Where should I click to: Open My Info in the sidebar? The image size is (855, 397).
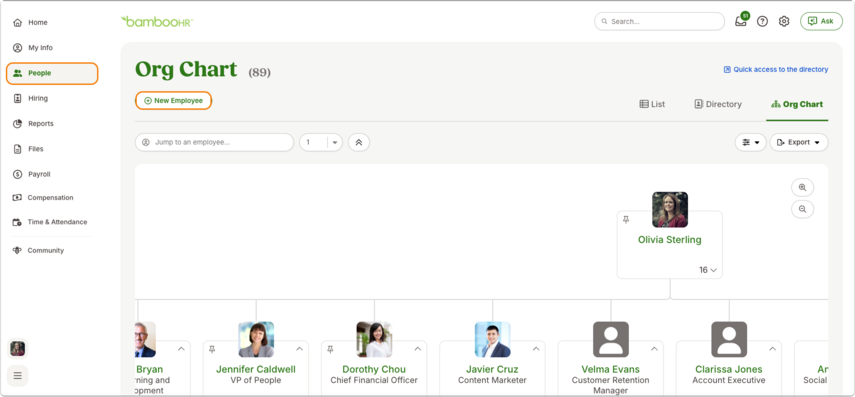(33, 47)
